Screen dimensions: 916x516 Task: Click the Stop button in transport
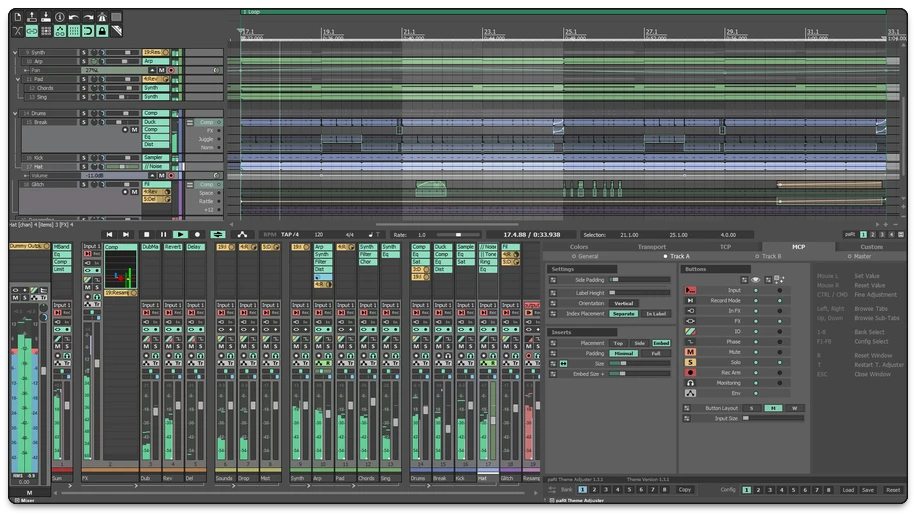coord(147,234)
